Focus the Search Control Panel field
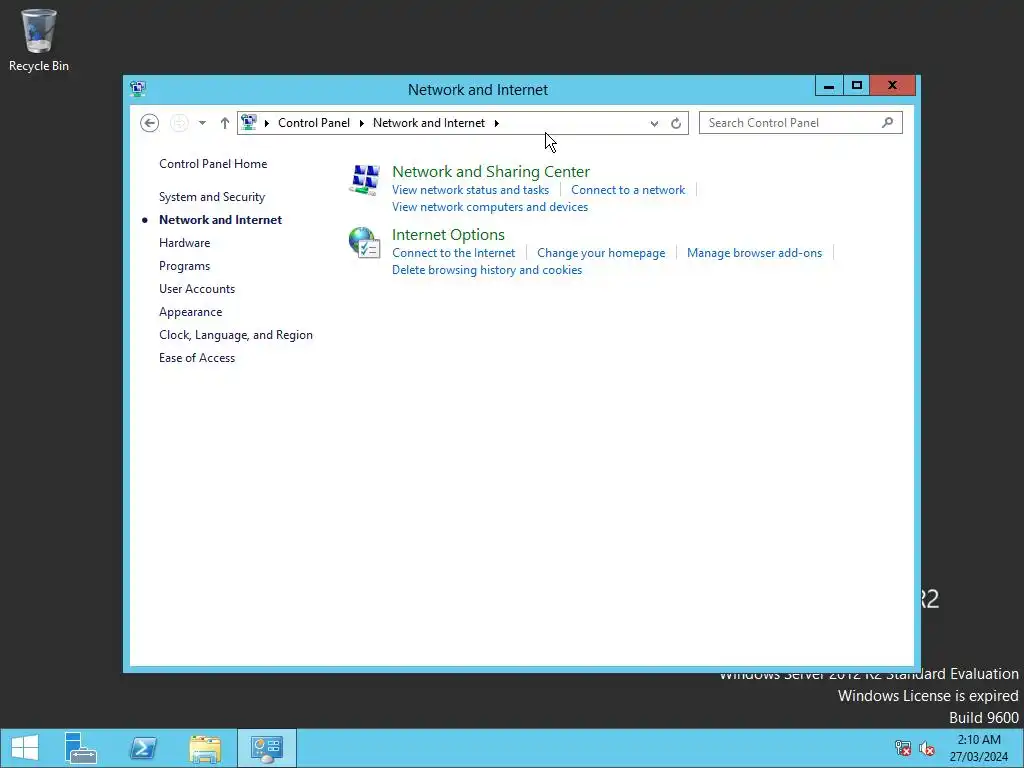This screenshot has width=1024, height=768. tap(801, 123)
